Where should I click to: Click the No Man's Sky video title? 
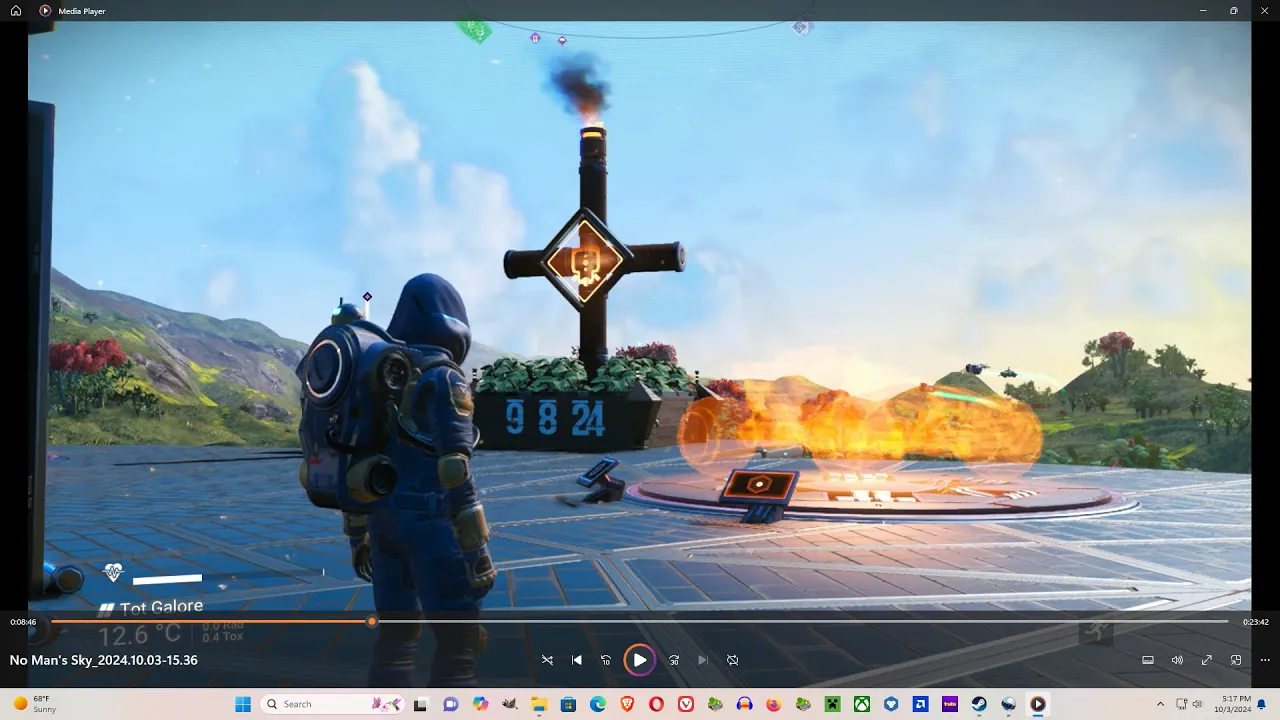pyautogui.click(x=104, y=660)
